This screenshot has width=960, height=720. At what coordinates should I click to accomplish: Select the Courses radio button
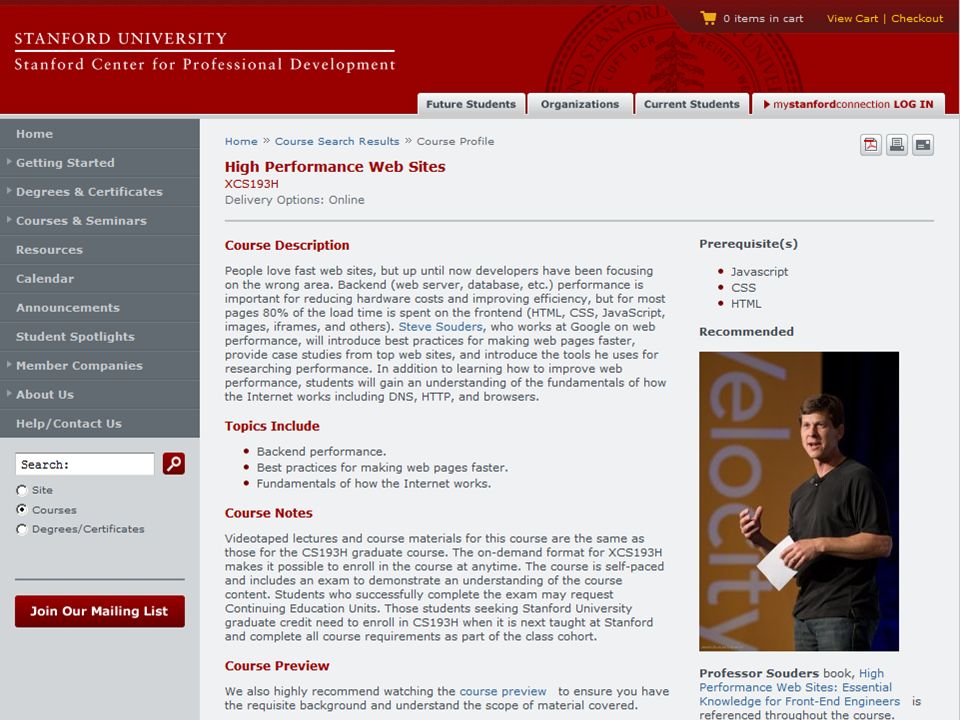[x=22, y=509]
